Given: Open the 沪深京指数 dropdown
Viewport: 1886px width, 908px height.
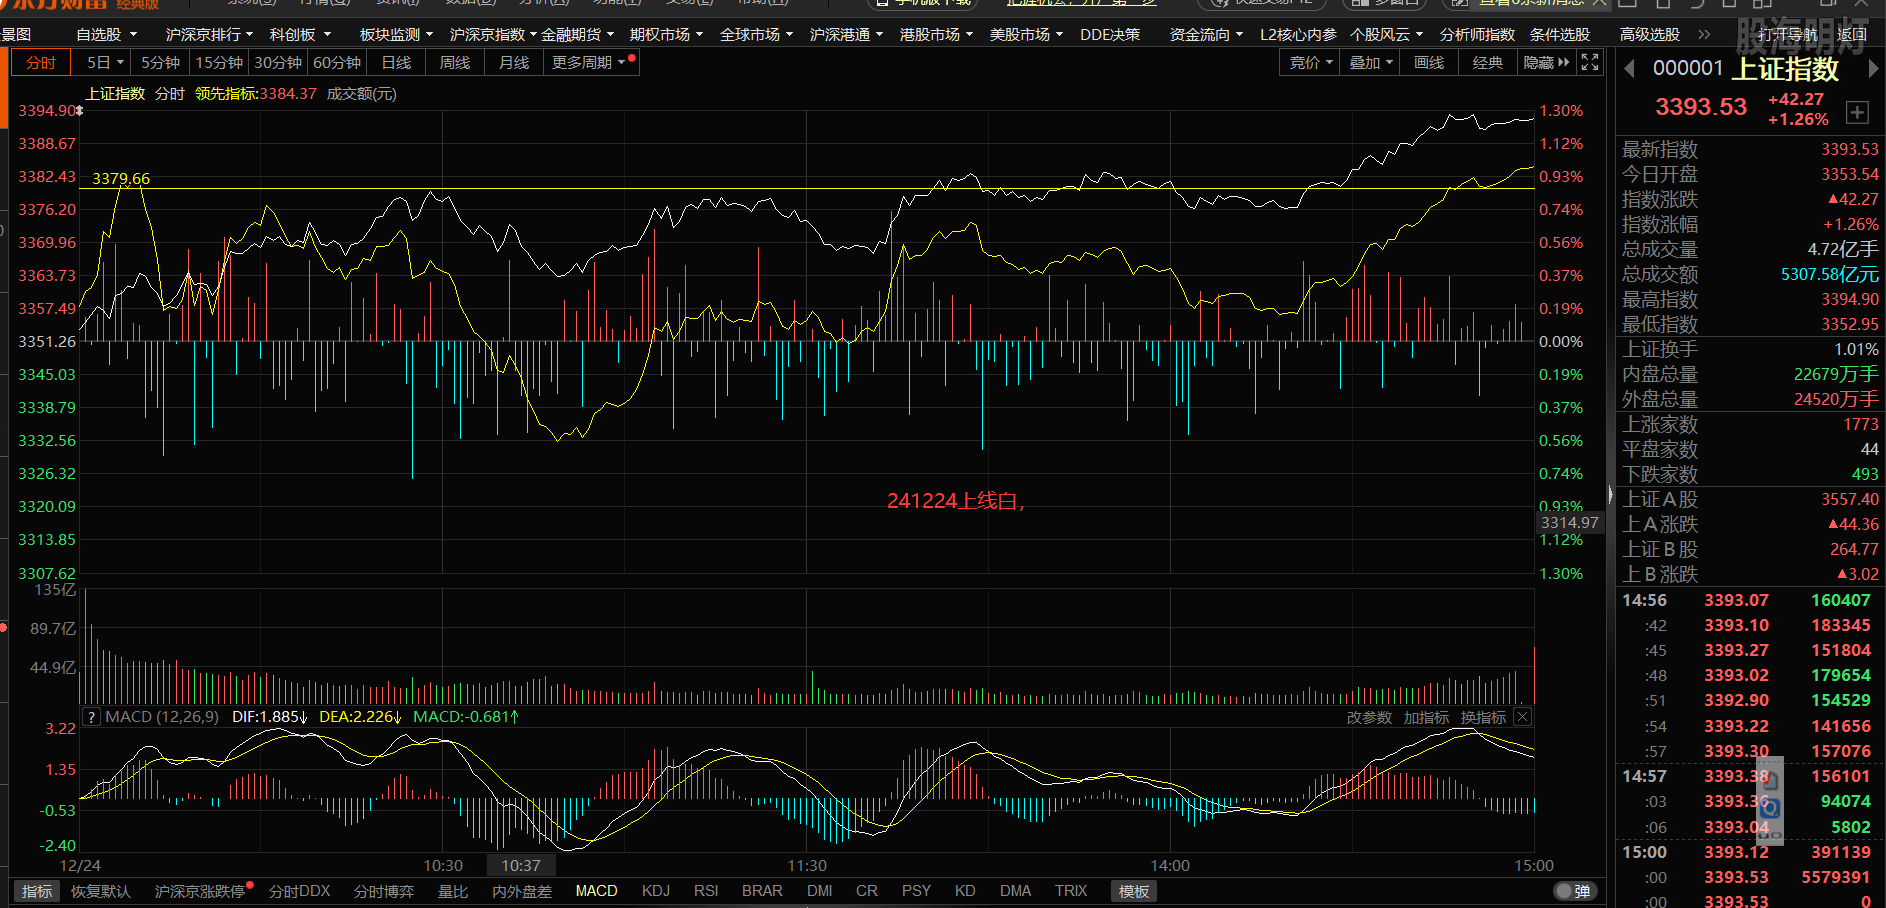Looking at the screenshot, I should point(493,34).
